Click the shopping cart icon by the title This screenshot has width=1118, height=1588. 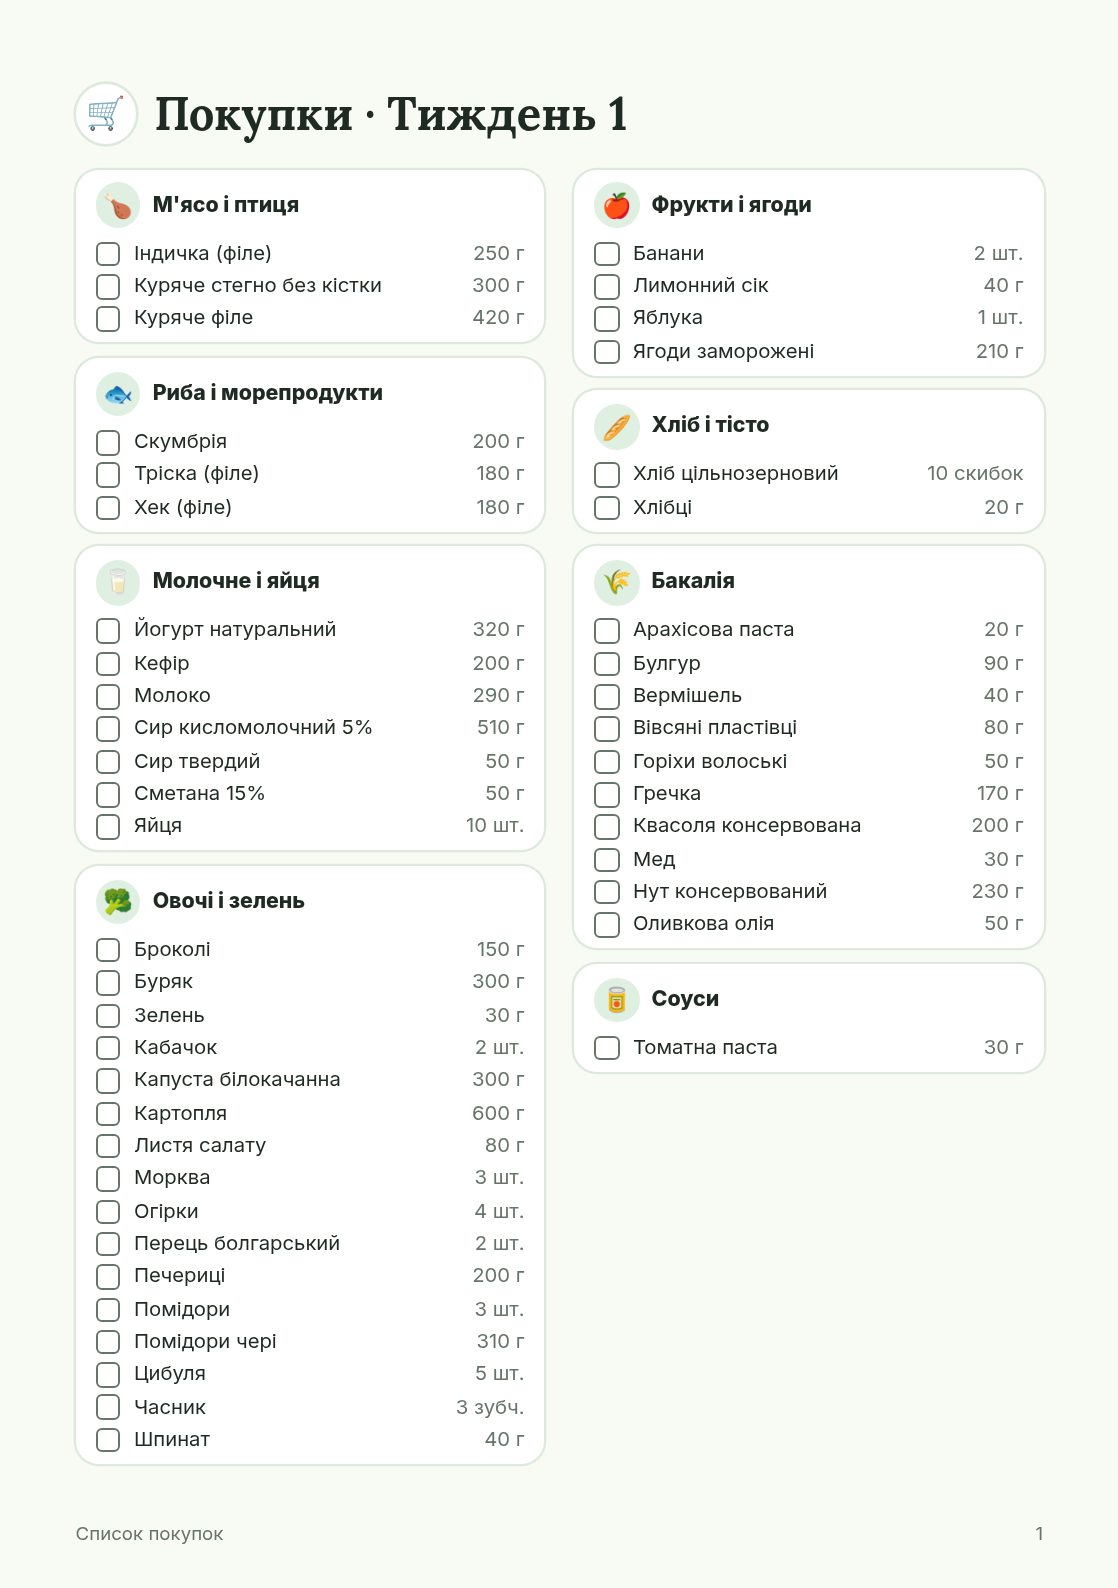pyautogui.click(x=106, y=114)
